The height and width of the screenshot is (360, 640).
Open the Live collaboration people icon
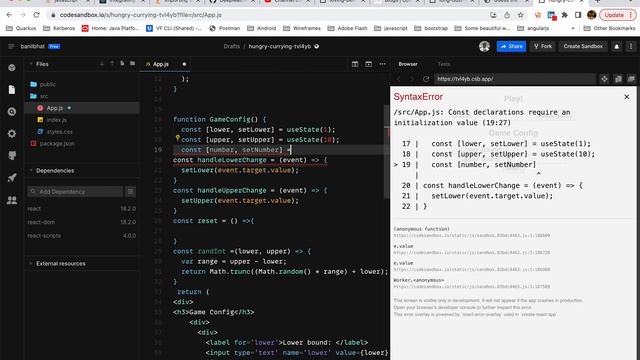12,200
